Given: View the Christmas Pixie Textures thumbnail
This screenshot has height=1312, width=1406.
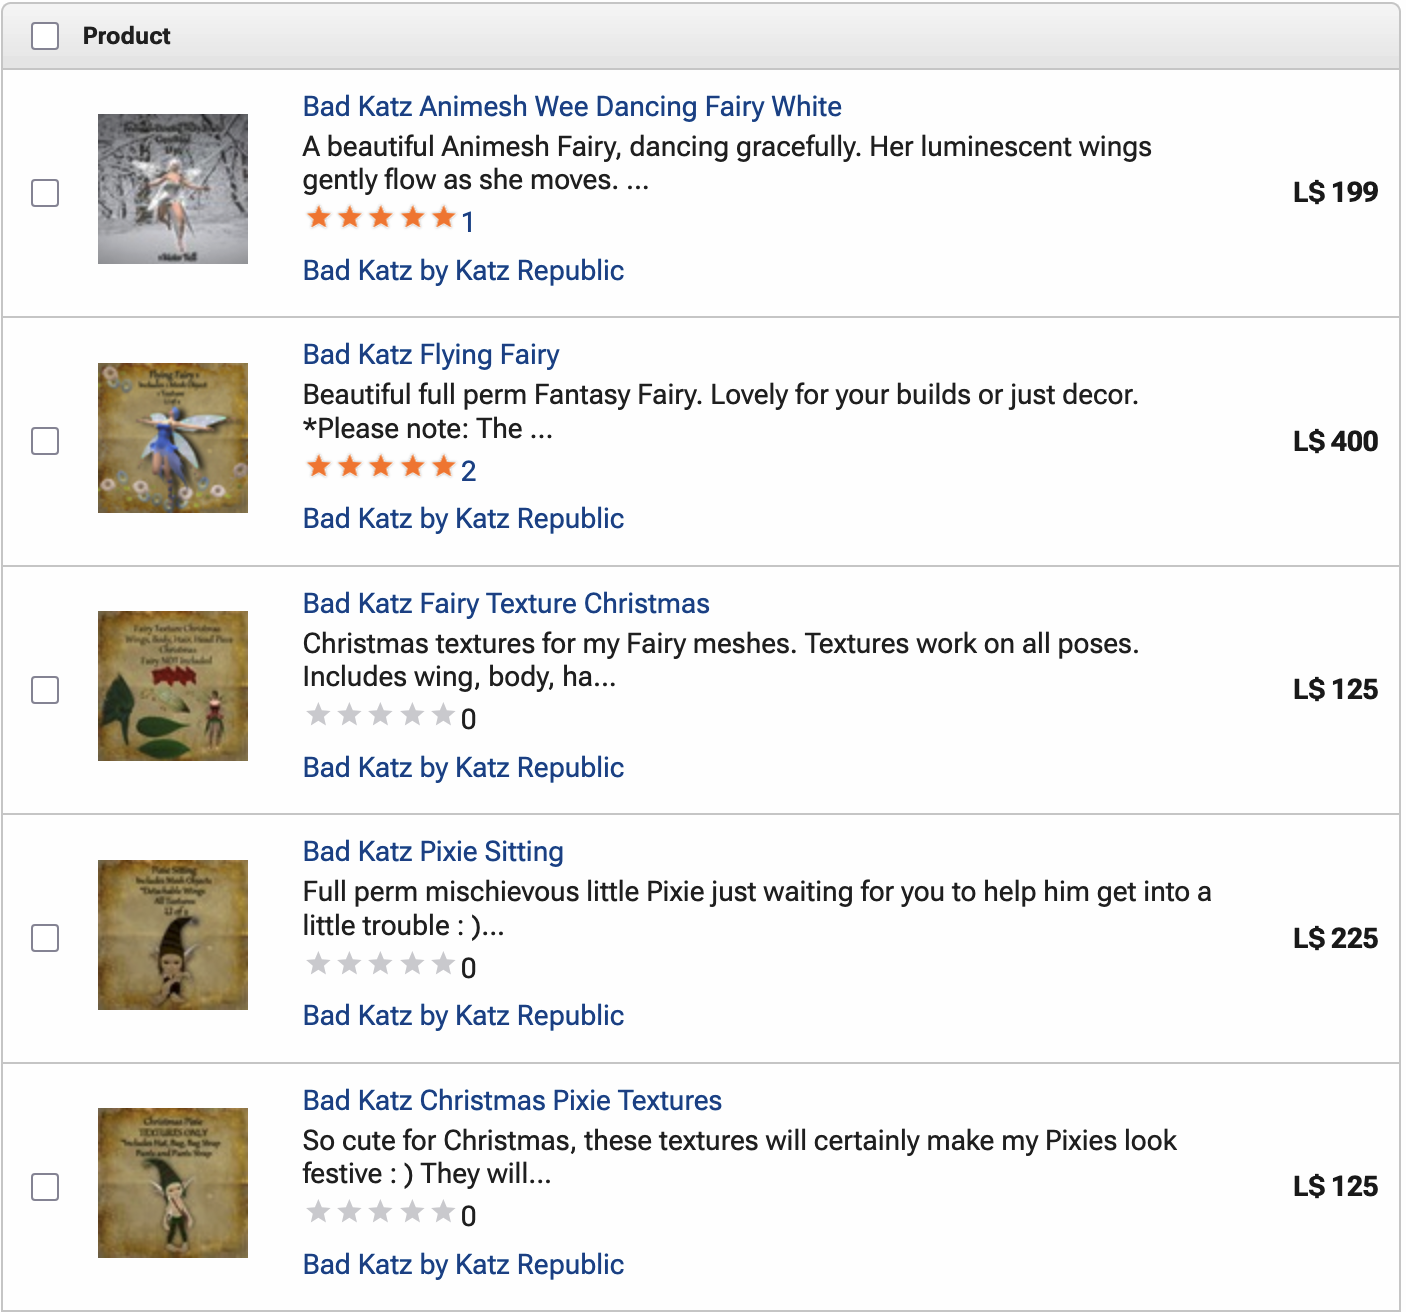Looking at the screenshot, I should [x=173, y=1183].
